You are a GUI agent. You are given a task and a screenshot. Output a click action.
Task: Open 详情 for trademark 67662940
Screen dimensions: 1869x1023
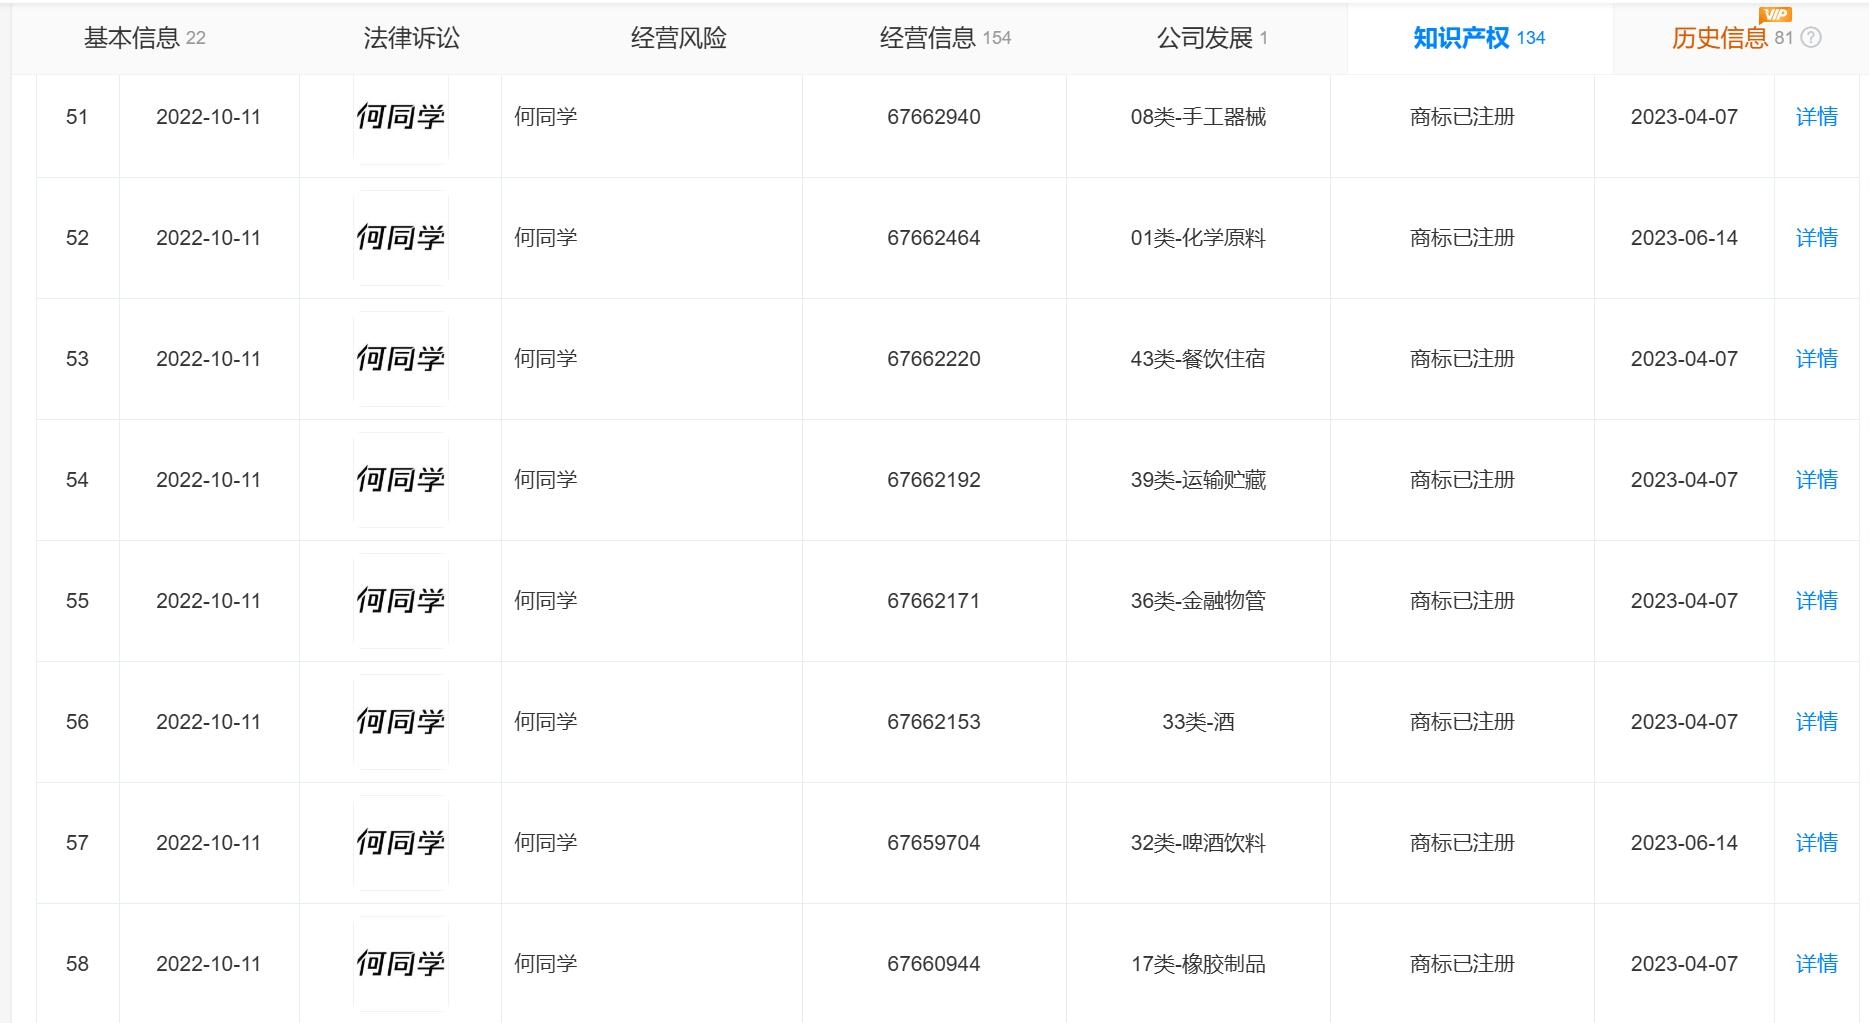[1816, 117]
